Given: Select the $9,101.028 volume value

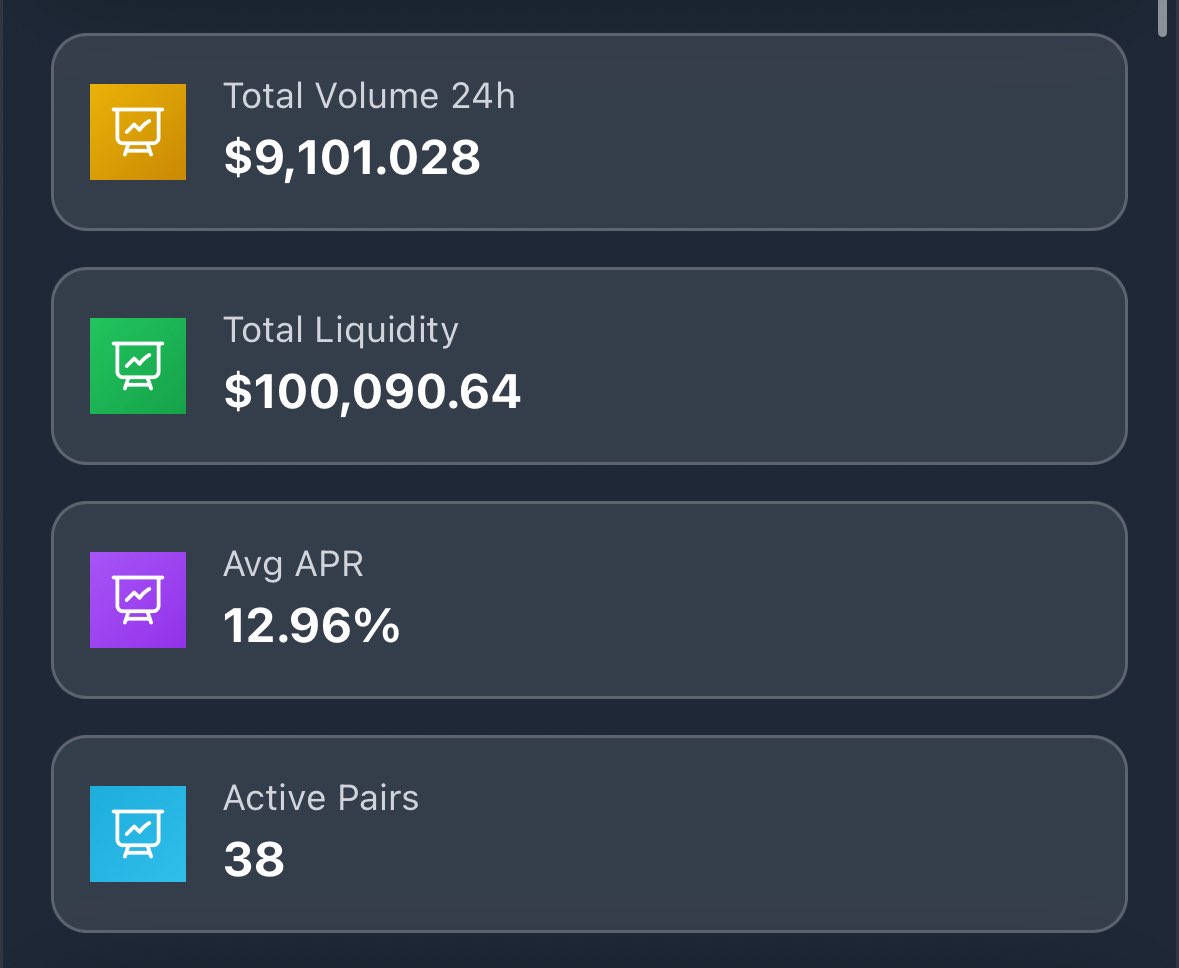Looking at the screenshot, I should point(352,158).
